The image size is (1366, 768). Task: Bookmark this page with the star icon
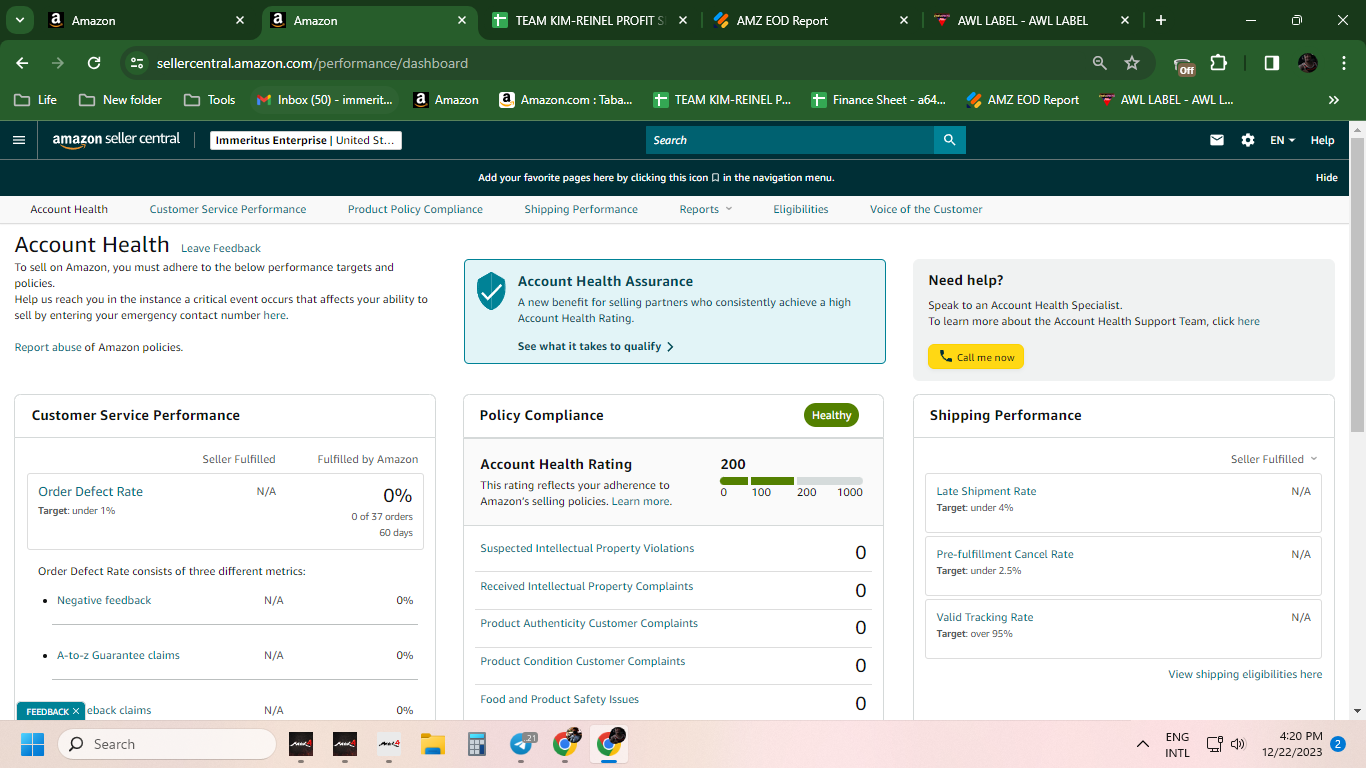pos(1132,63)
